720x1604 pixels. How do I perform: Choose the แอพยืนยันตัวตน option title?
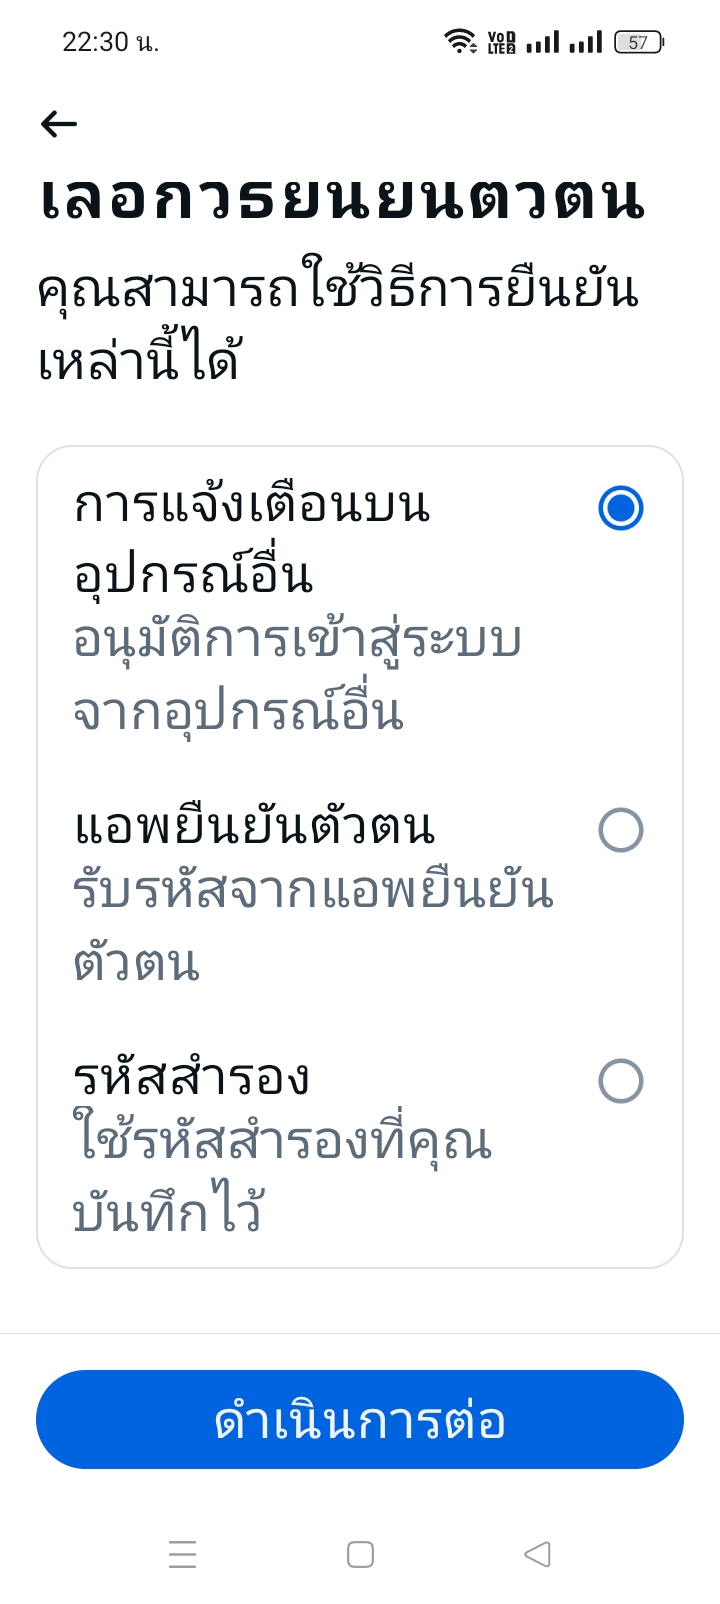coord(255,827)
